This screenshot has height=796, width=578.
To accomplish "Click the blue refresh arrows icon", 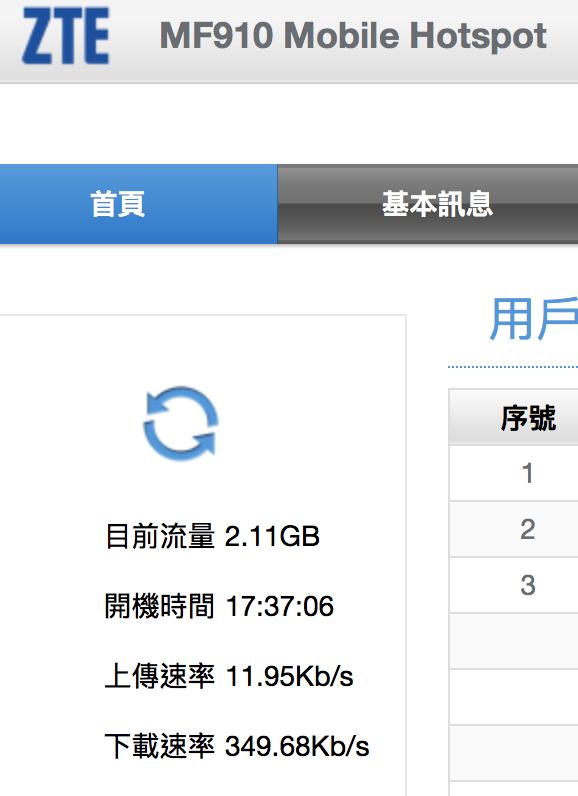I will click(181, 424).
